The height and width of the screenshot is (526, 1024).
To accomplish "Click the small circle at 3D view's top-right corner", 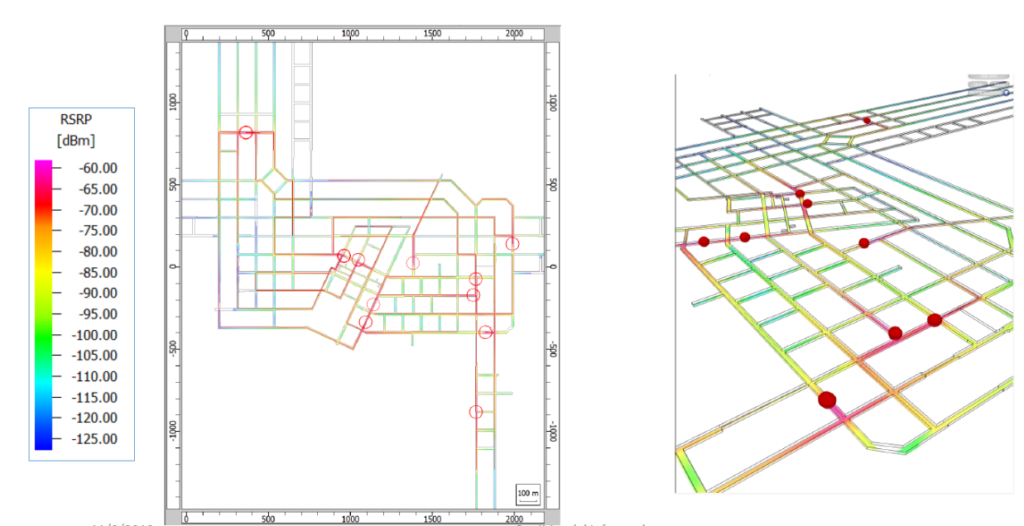I will (x=1005, y=93).
